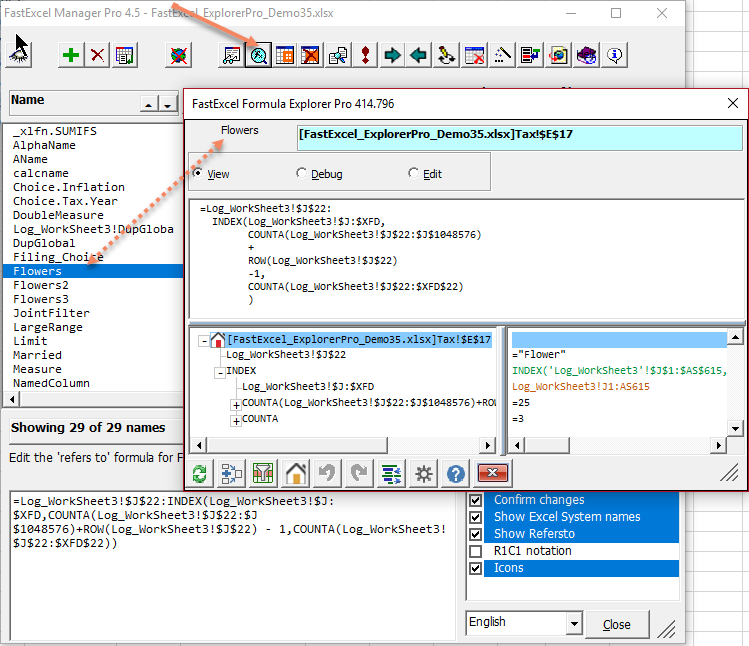Click the yellow pencil tool icon
749x646 pixels.
pos(446,55)
